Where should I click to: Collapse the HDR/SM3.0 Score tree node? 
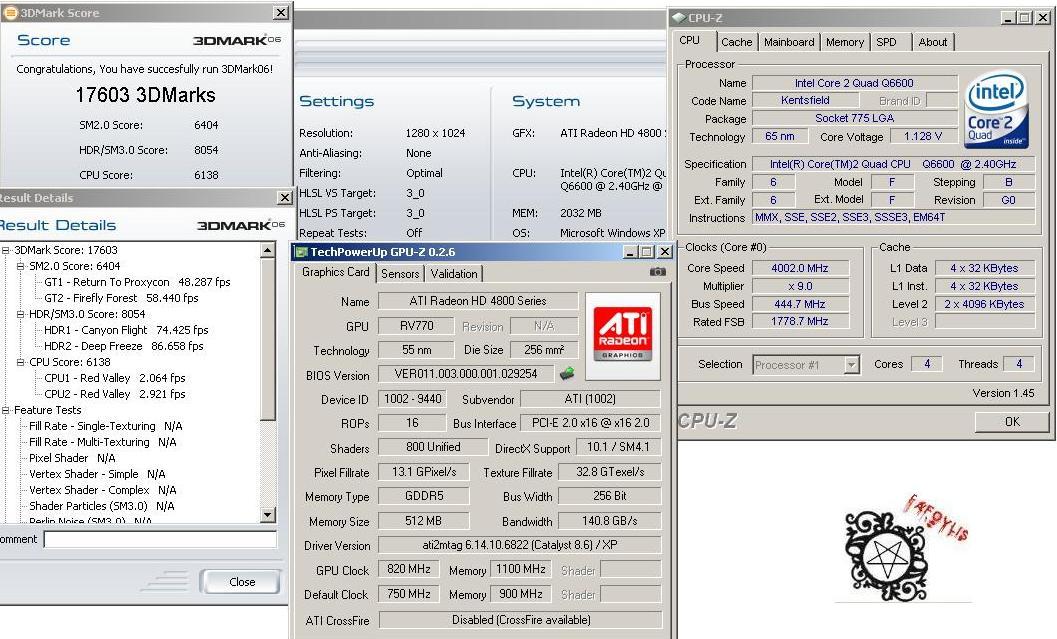pos(20,314)
